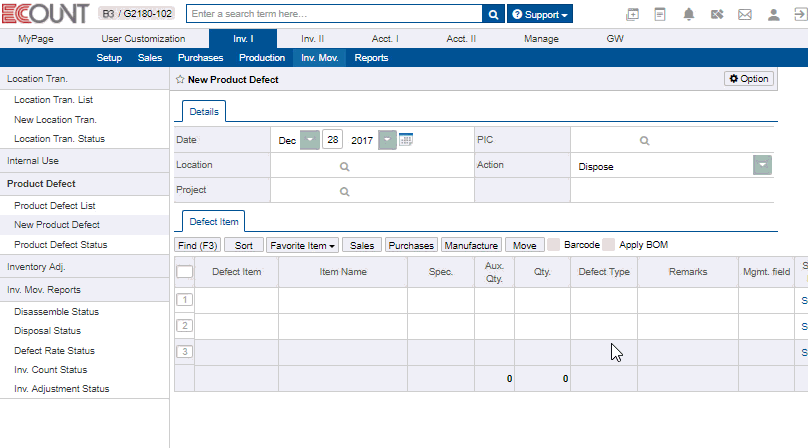Screen dimensions: 808x448
Task: Open the notifications bell icon
Action: (x=688, y=14)
